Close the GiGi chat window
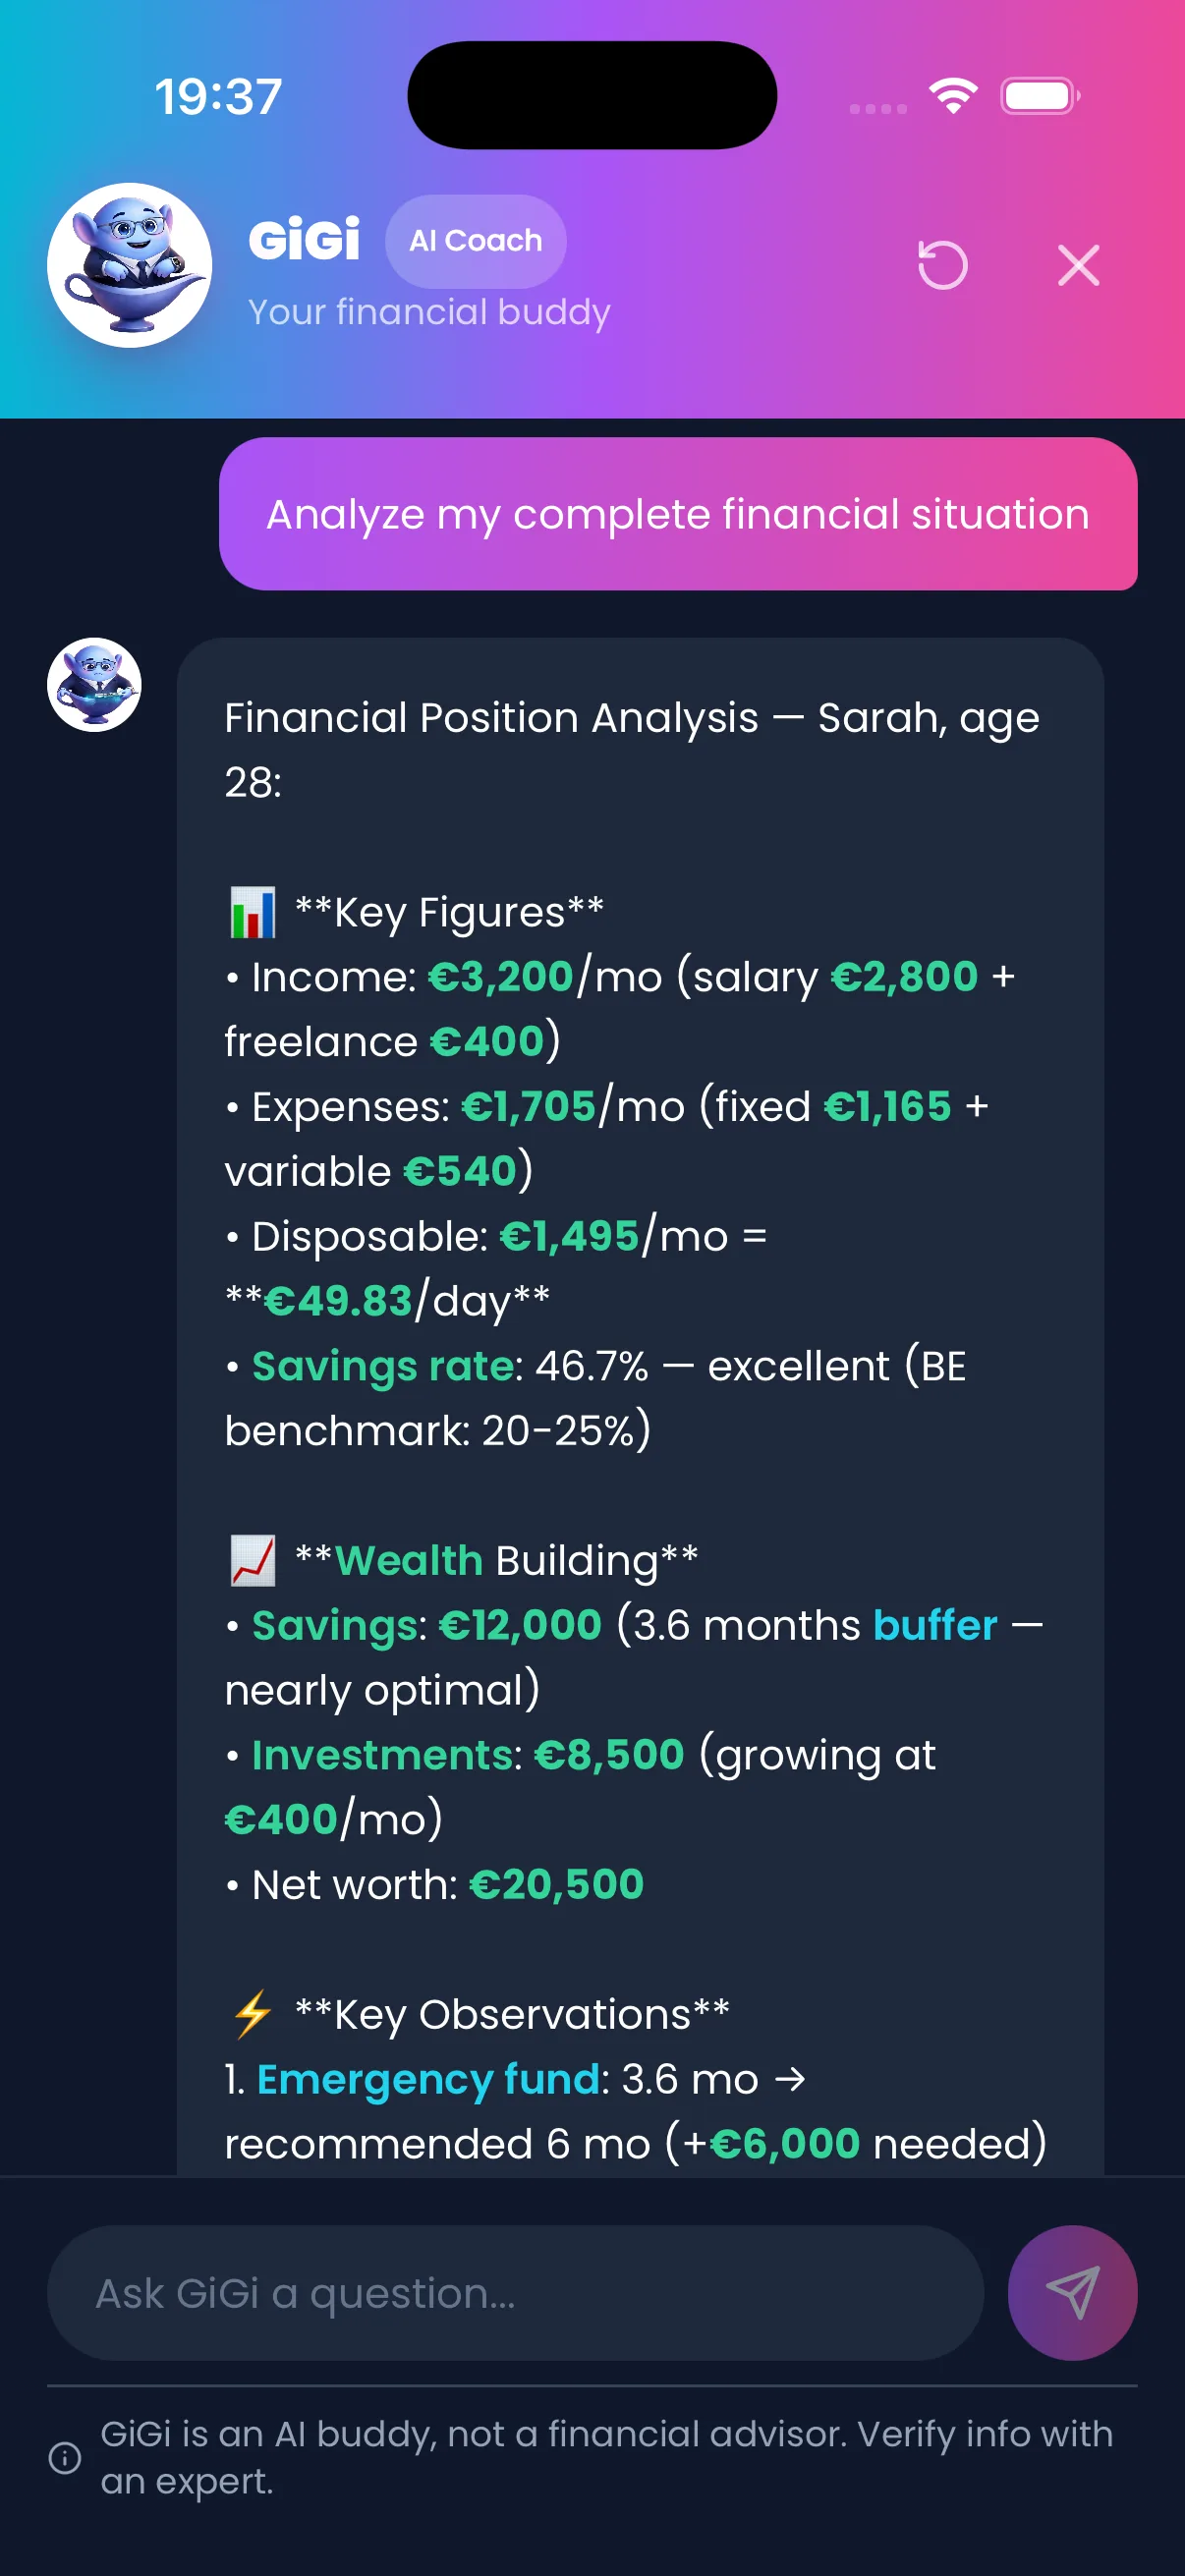Image resolution: width=1185 pixels, height=2576 pixels. click(1078, 266)
